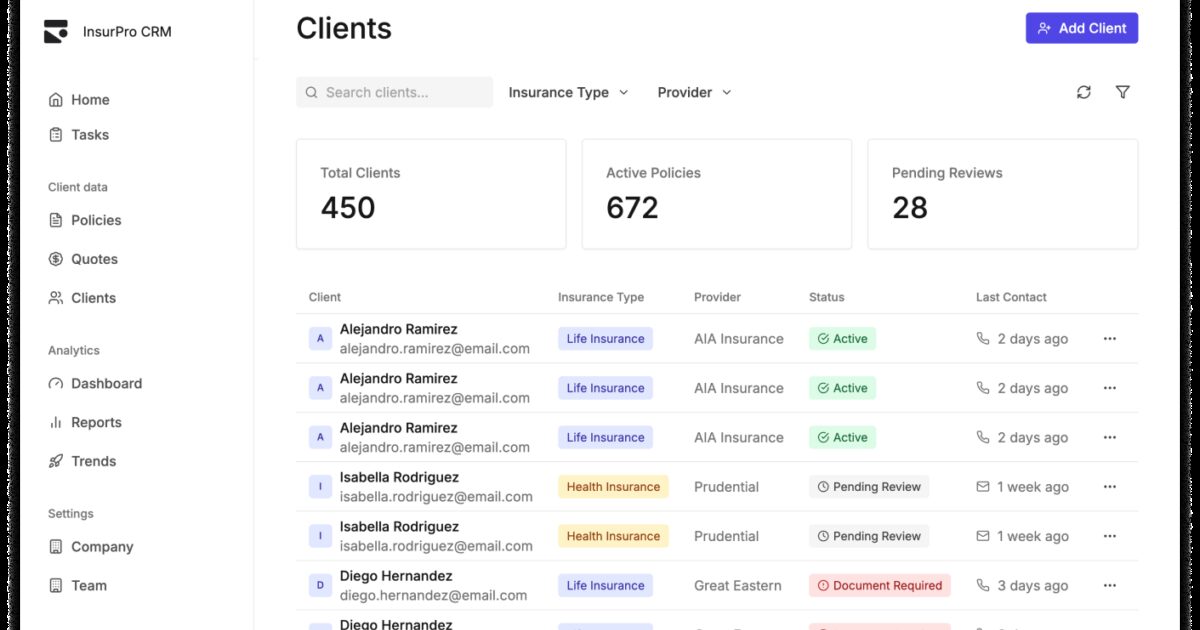
Task: Click the Document Required status badge
Action: coord(879,586)
